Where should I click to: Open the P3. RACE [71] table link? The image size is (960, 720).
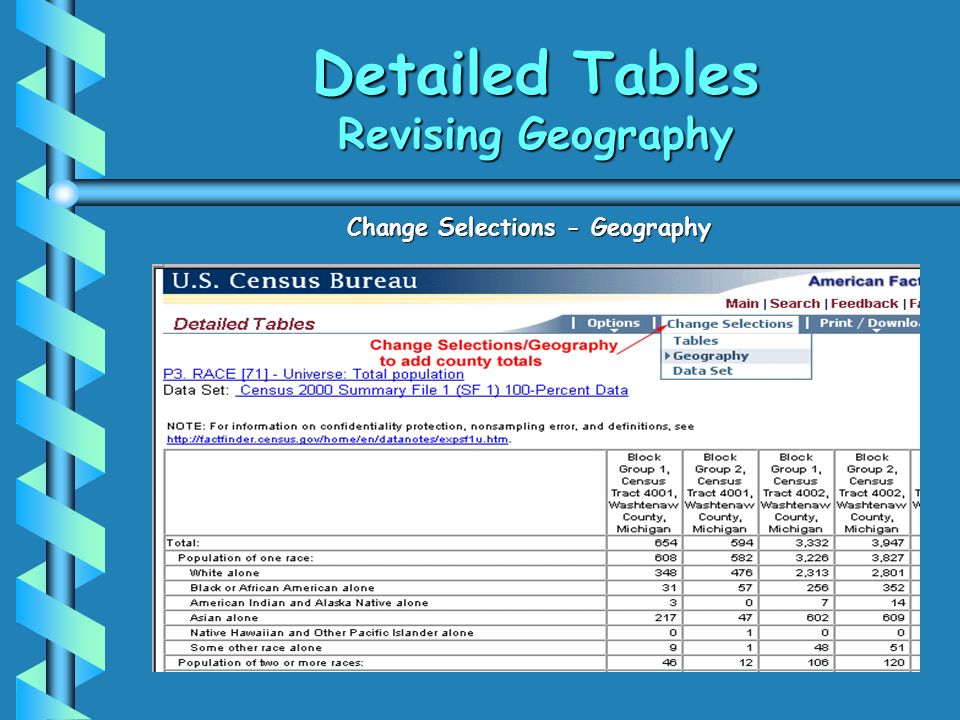coord(313,374)
